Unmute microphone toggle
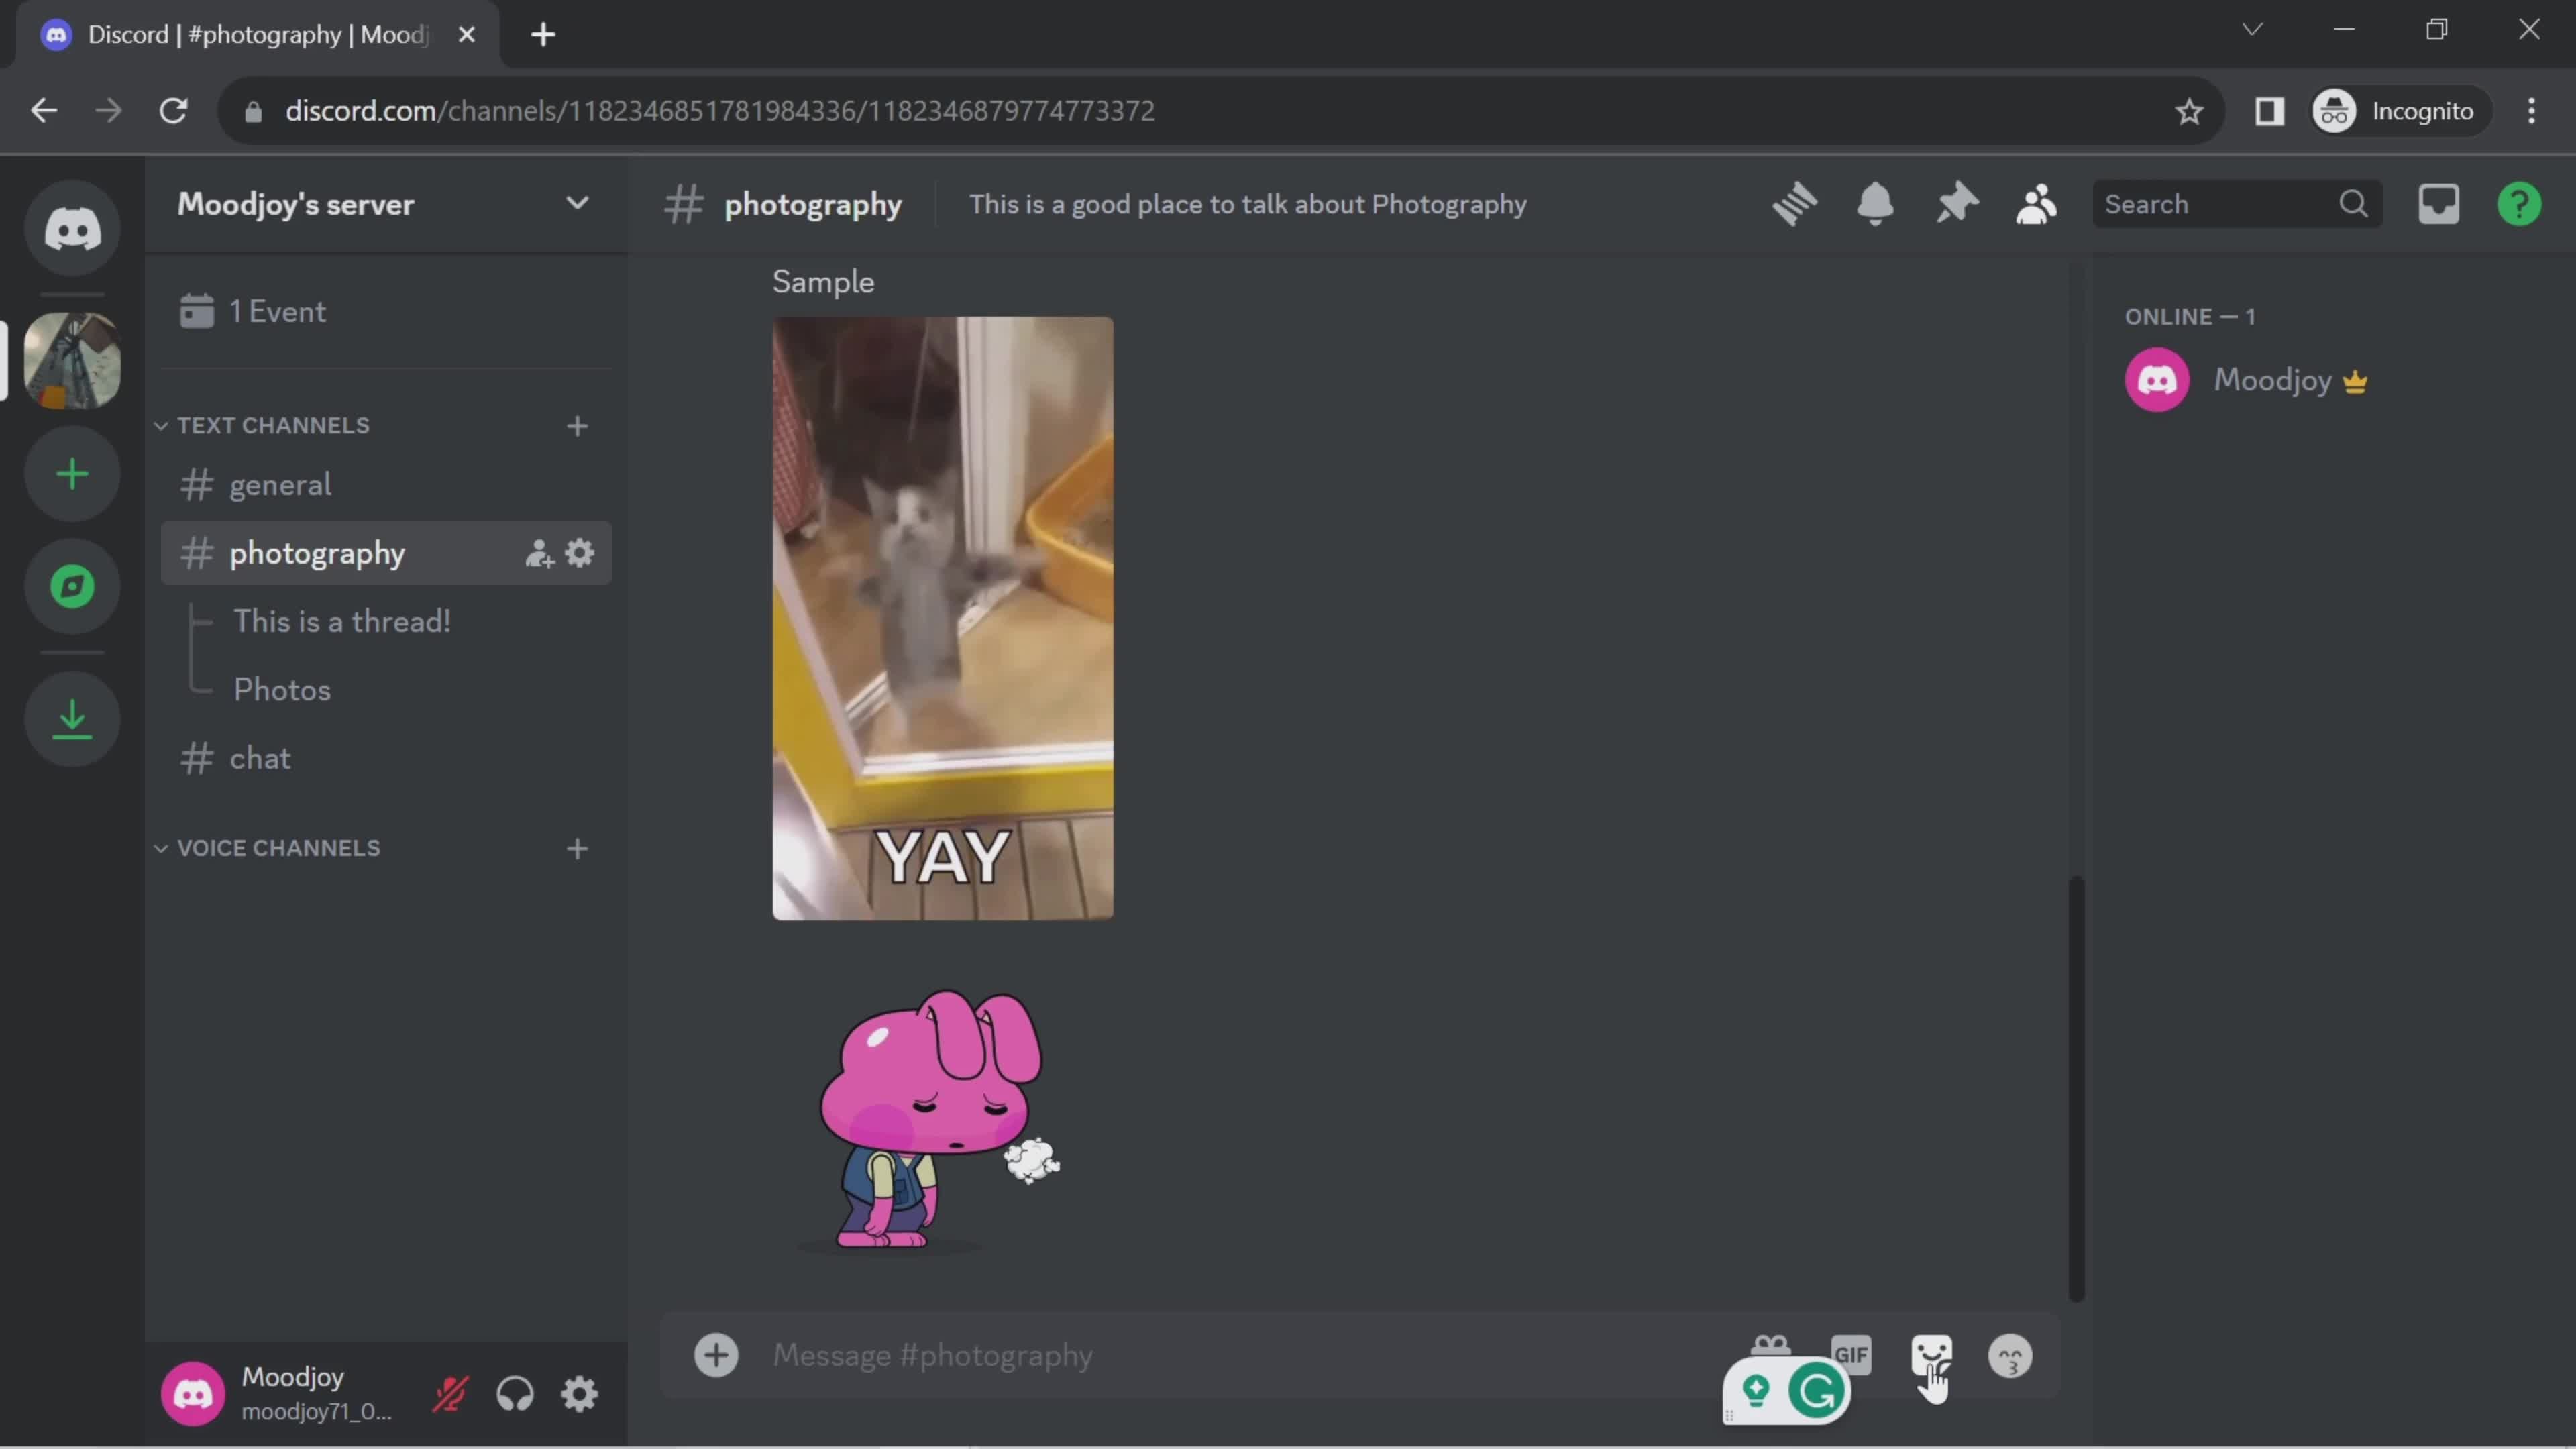This screenshot has height=1449, width=2576. [450, 1394]
